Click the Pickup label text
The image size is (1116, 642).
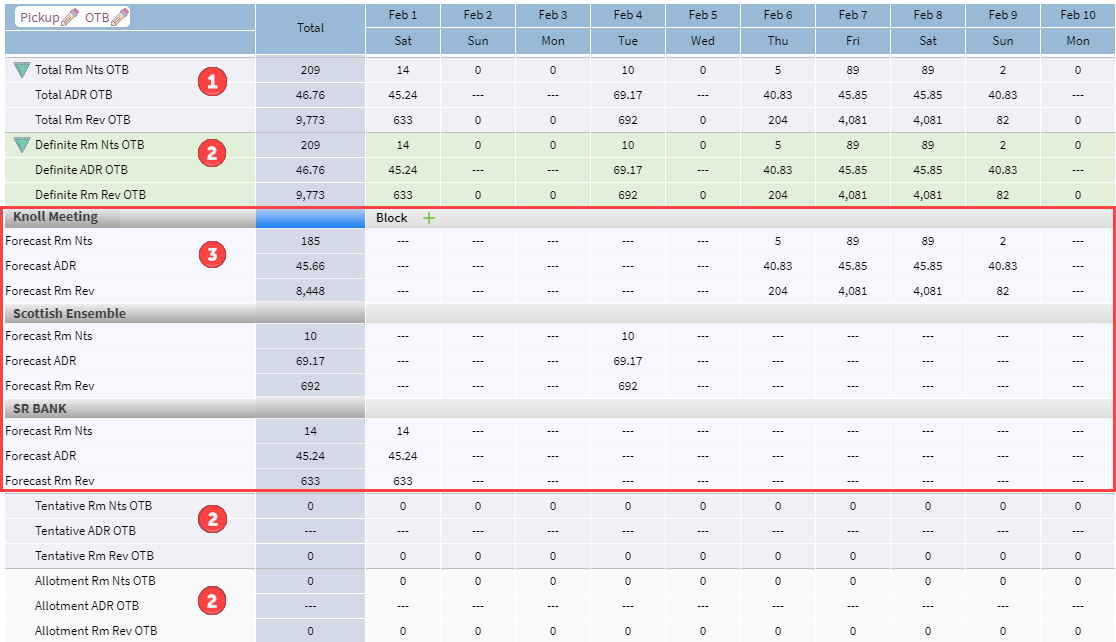[40, 17]
